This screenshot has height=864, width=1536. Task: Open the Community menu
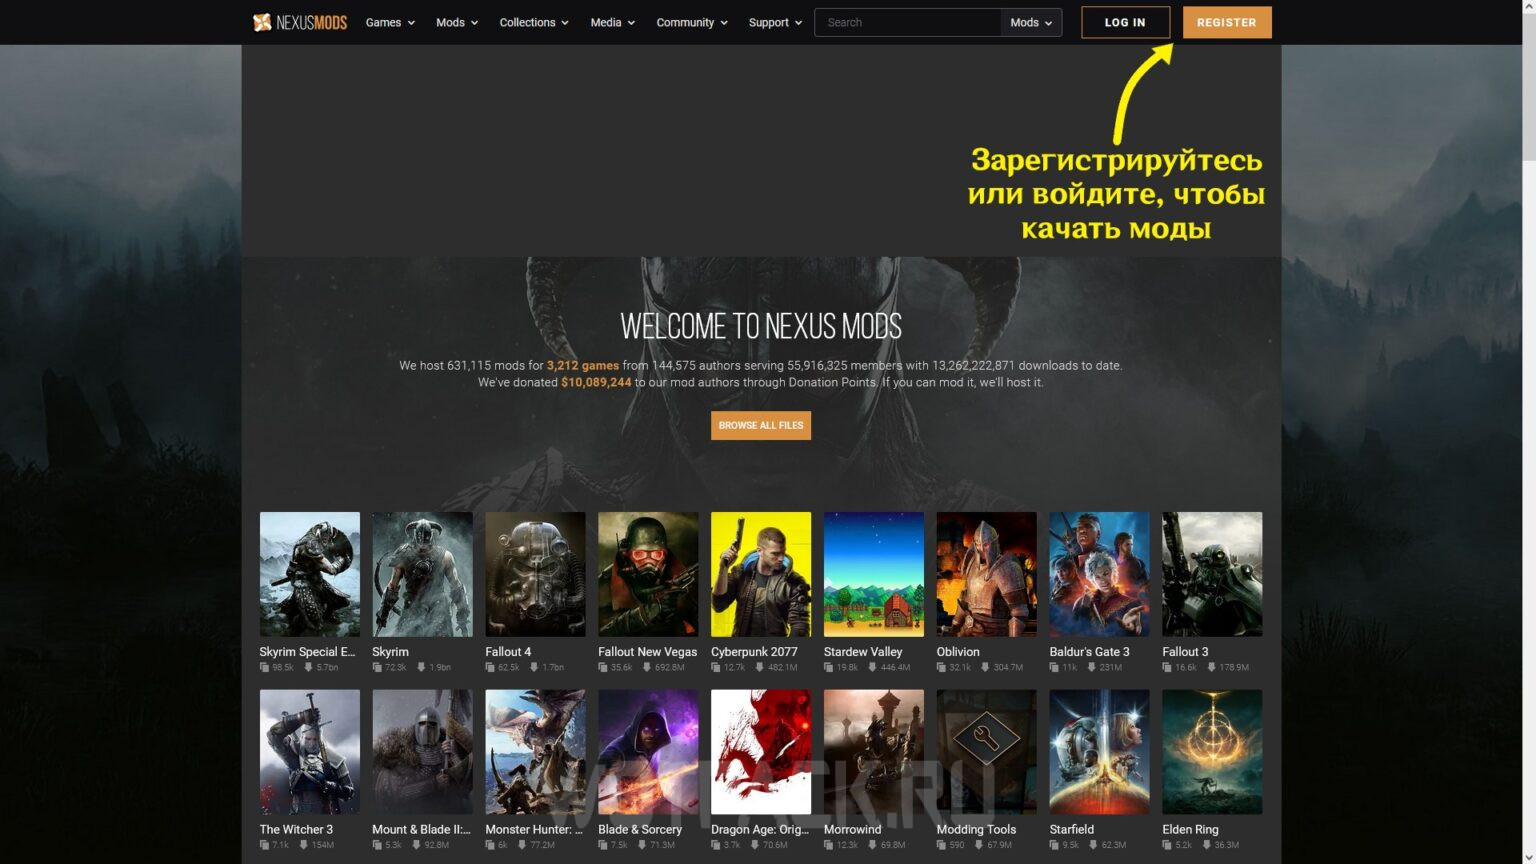691,22
